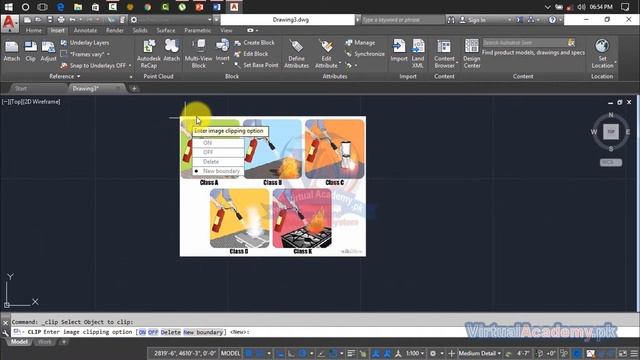Attach a point cloud
The image size is (640, 360).
(x=171, y=51)
